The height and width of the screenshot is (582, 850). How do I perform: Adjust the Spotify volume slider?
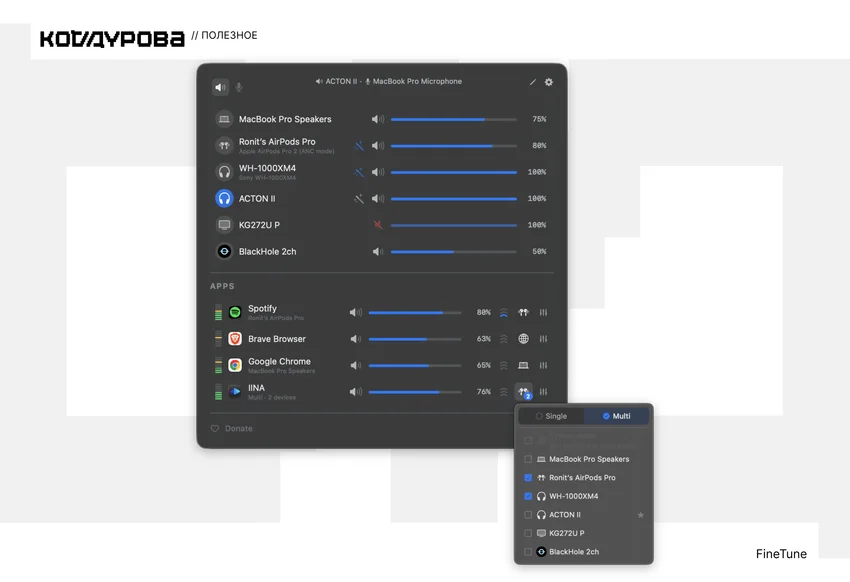pos(415,313)
